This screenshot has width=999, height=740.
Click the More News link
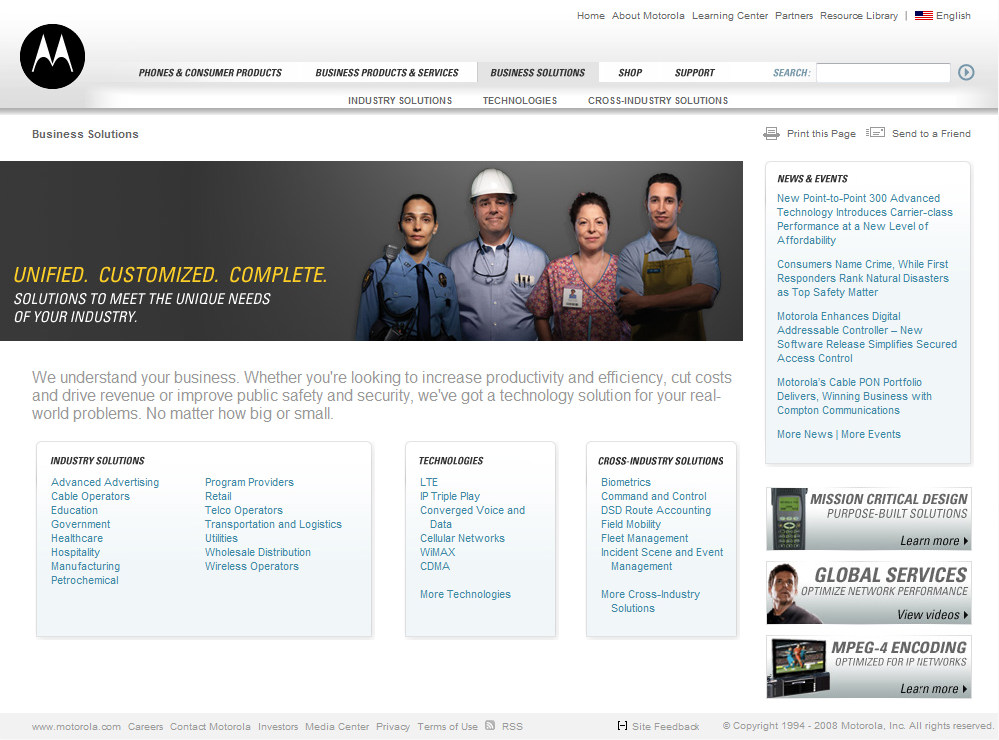tap(804, 434)
